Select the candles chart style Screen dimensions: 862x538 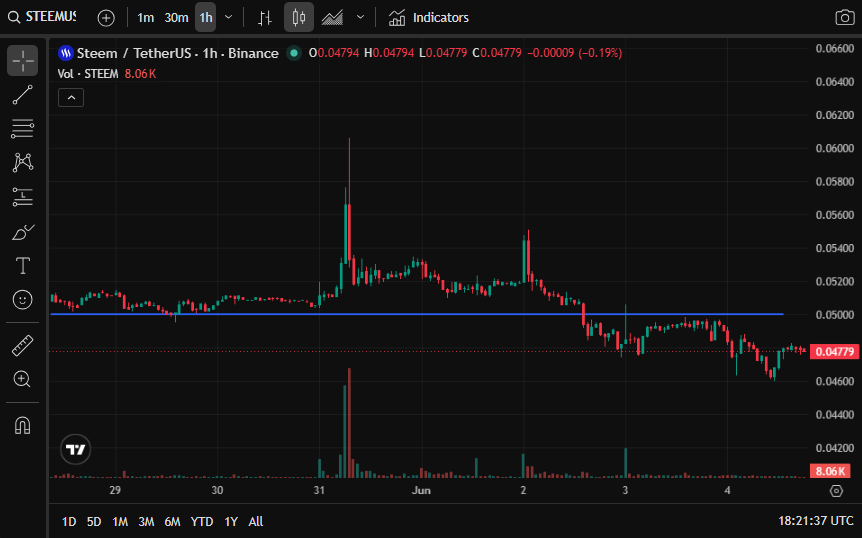pyautogui.click(x=299, y=17)
